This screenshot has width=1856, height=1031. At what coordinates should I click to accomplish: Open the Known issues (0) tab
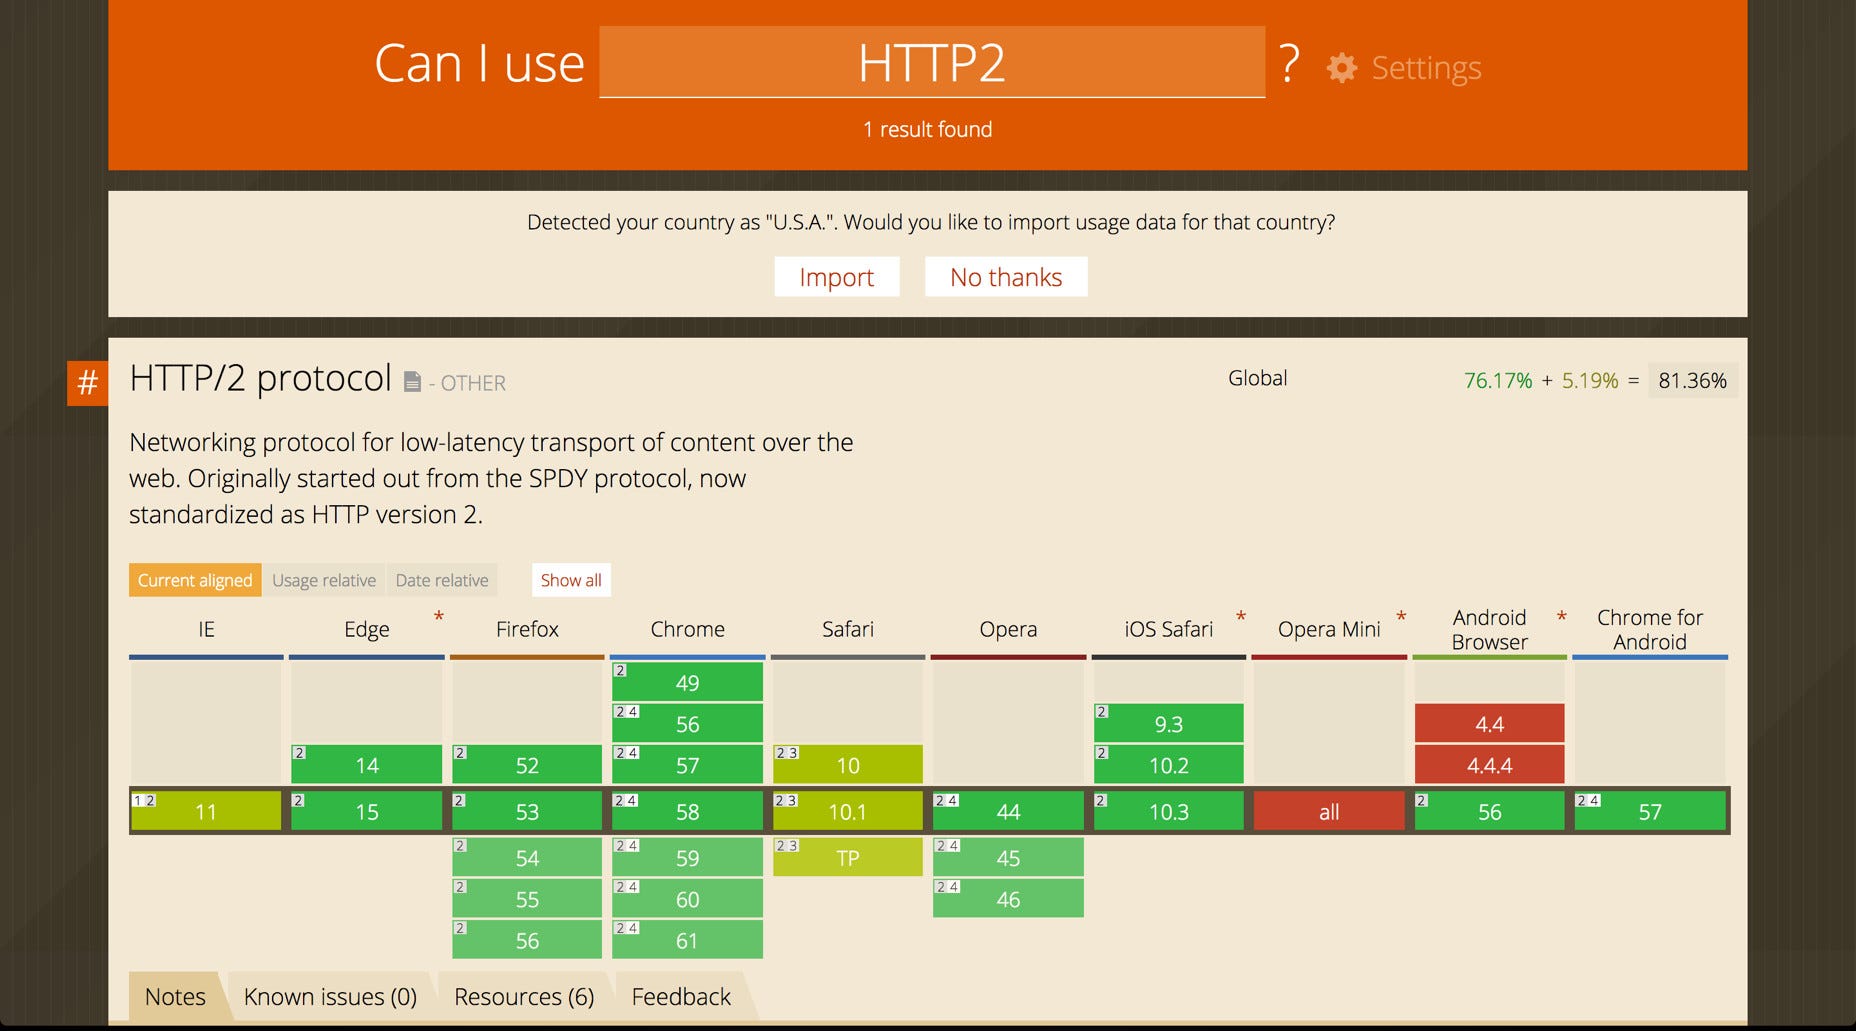(330, 997)
